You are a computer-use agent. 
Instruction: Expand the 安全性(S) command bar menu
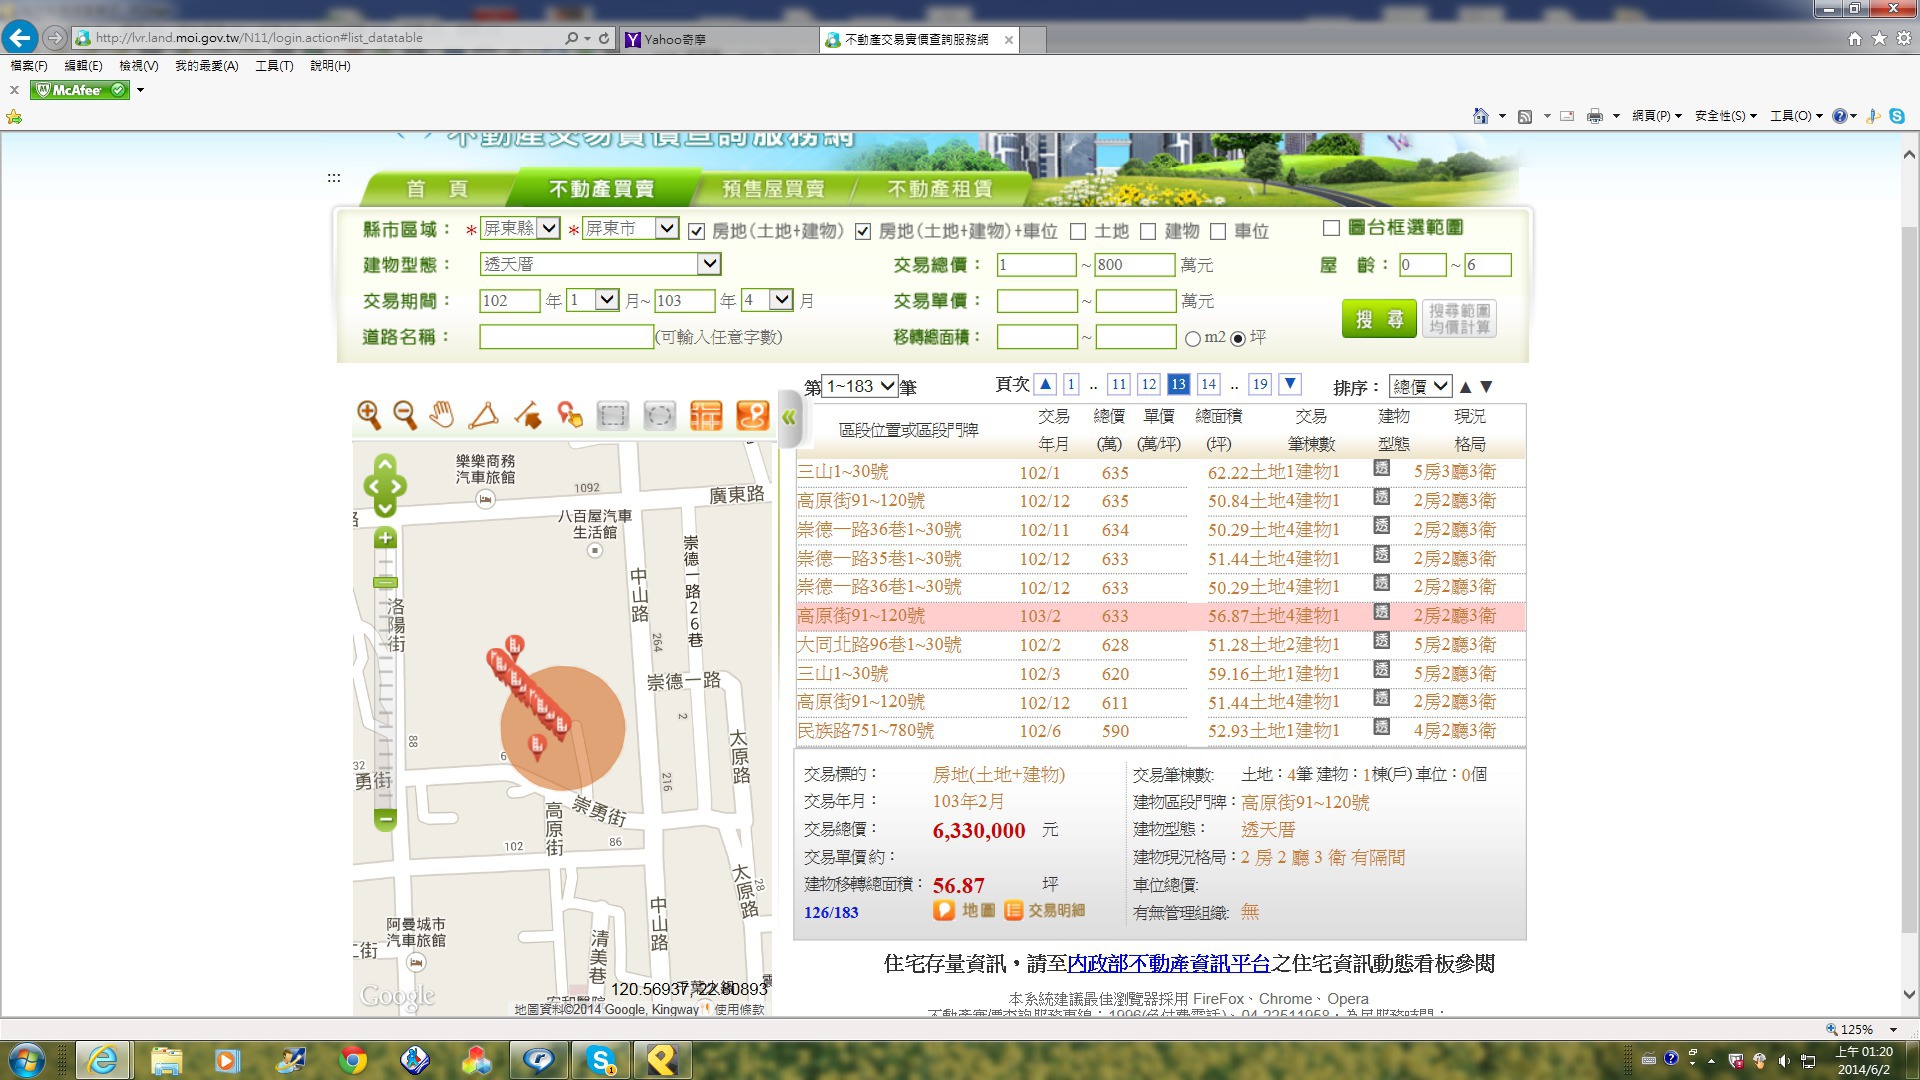point(1725,116)
